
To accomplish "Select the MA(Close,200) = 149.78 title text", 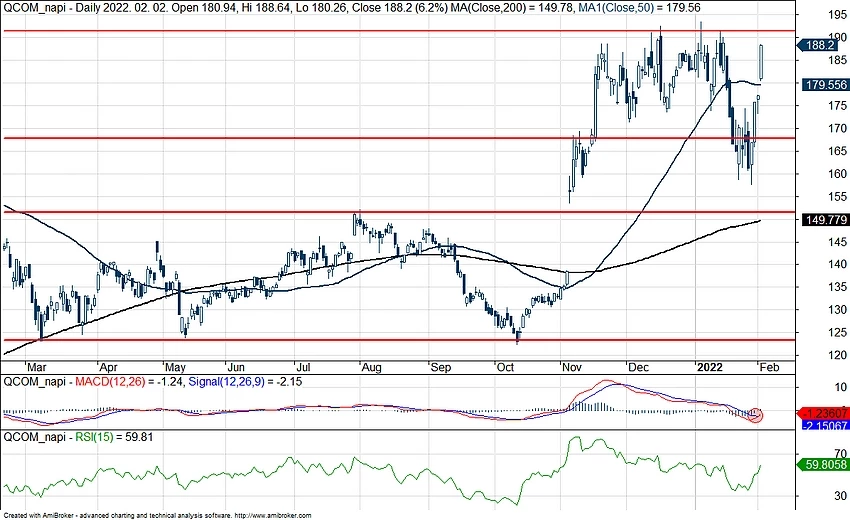I will (511, 8).
